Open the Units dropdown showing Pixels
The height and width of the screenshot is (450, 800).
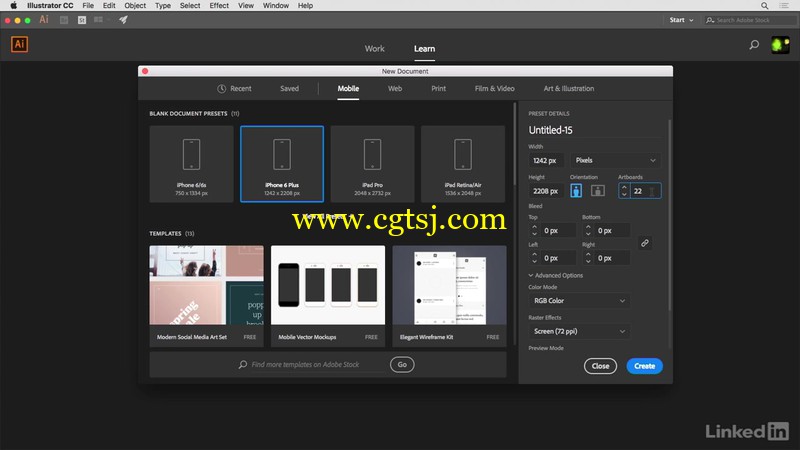[x=616, y=160]
